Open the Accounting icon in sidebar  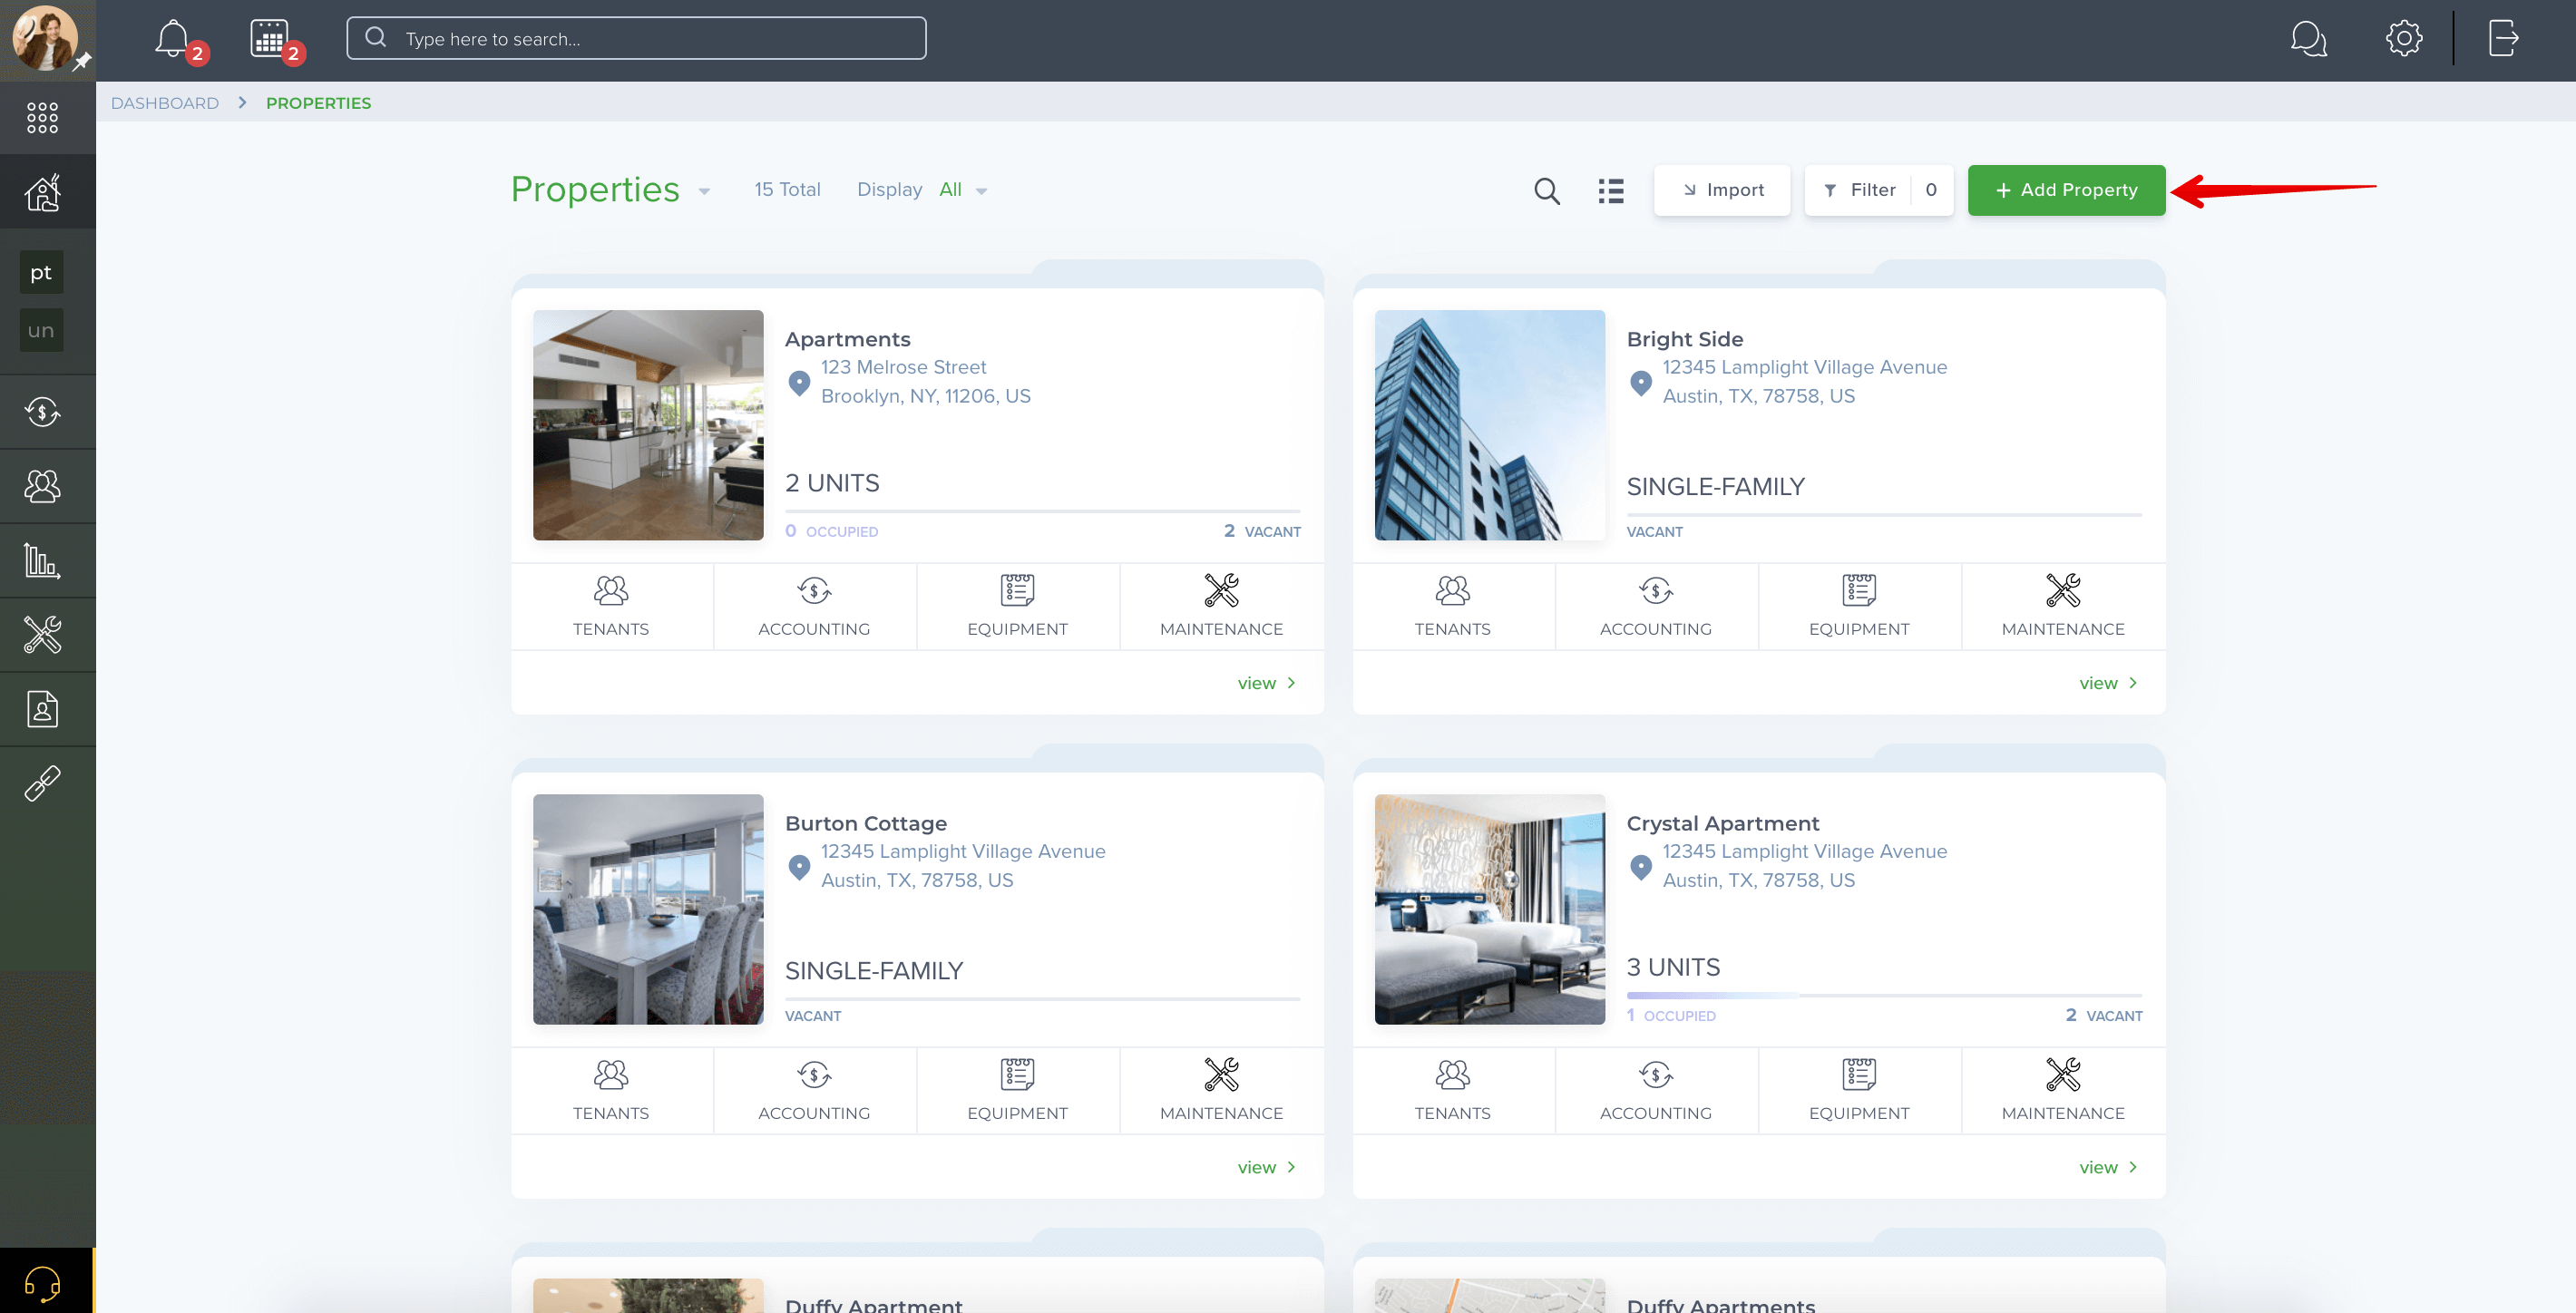point(42,411)
